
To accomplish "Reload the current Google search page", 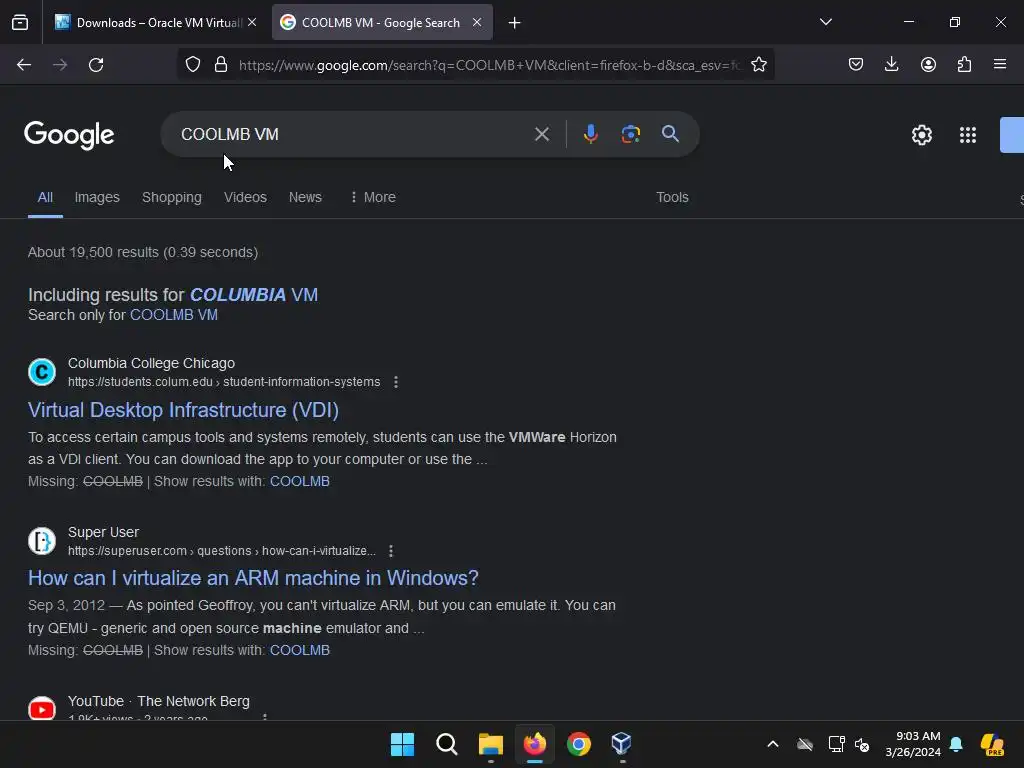I will [96, 65].
